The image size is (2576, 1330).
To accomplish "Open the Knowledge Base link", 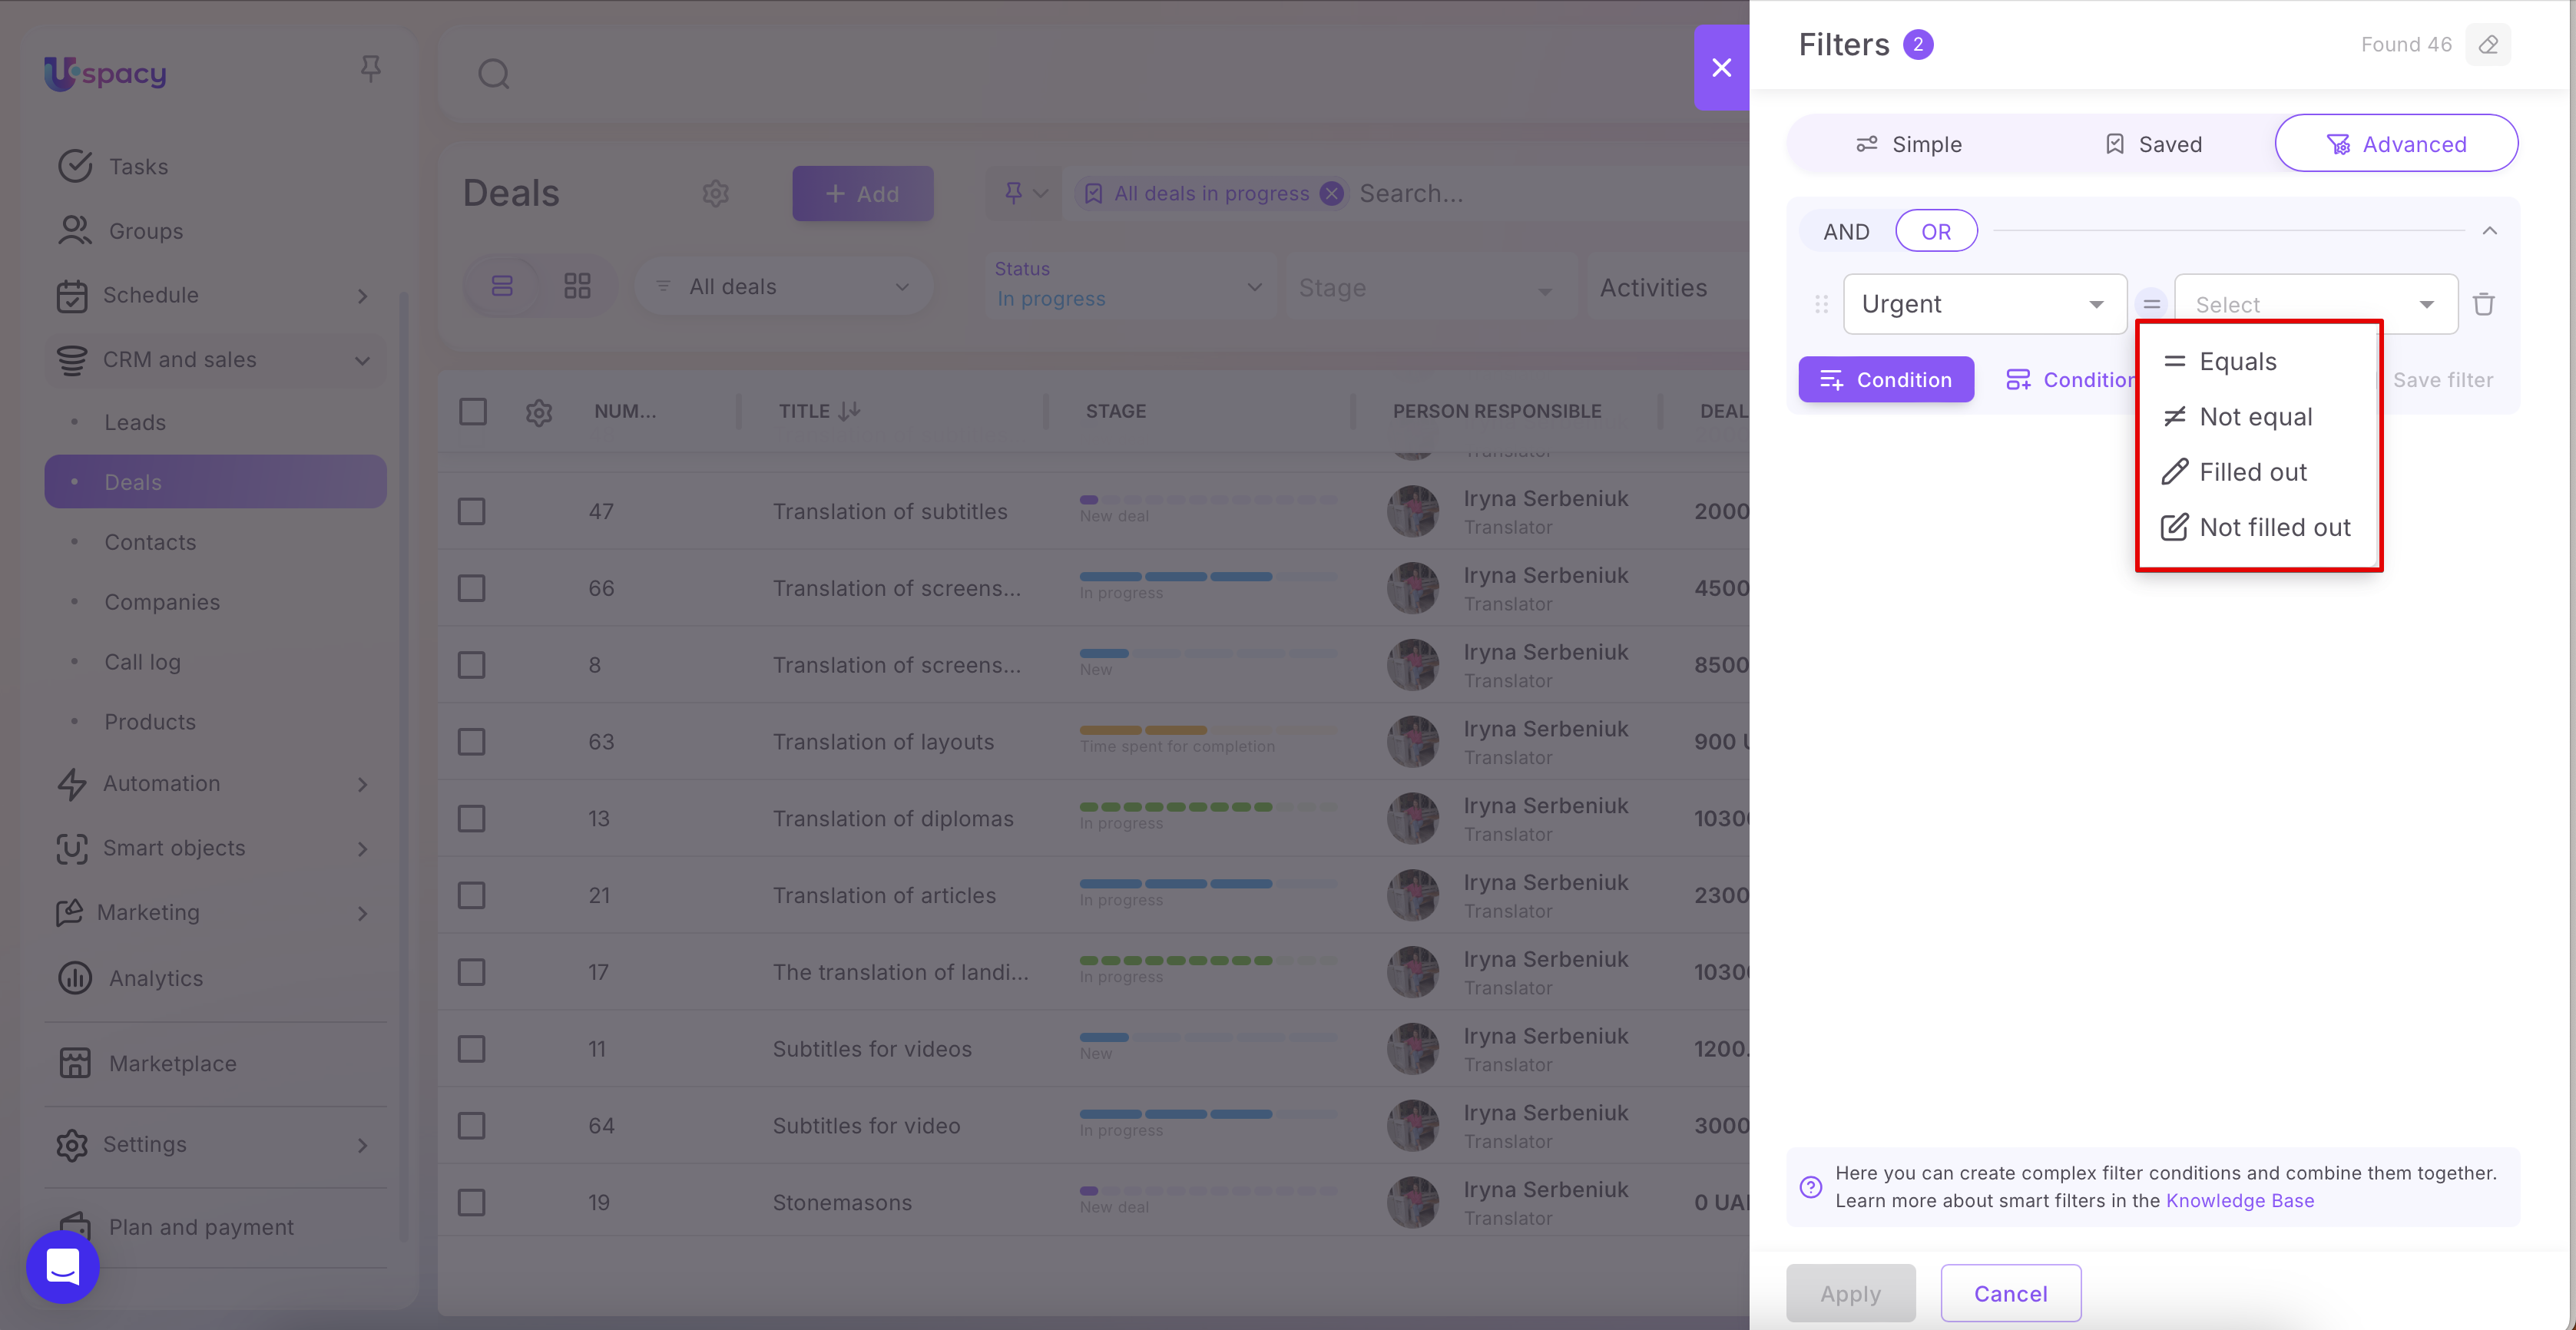I will point(2239,1200).
